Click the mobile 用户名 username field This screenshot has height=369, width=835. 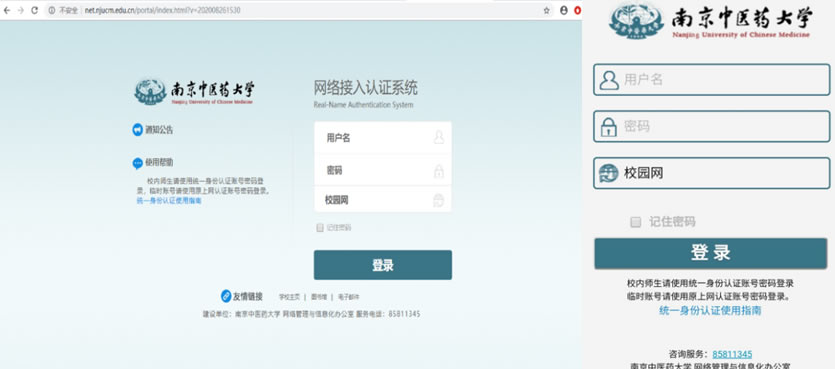(711, 80)
